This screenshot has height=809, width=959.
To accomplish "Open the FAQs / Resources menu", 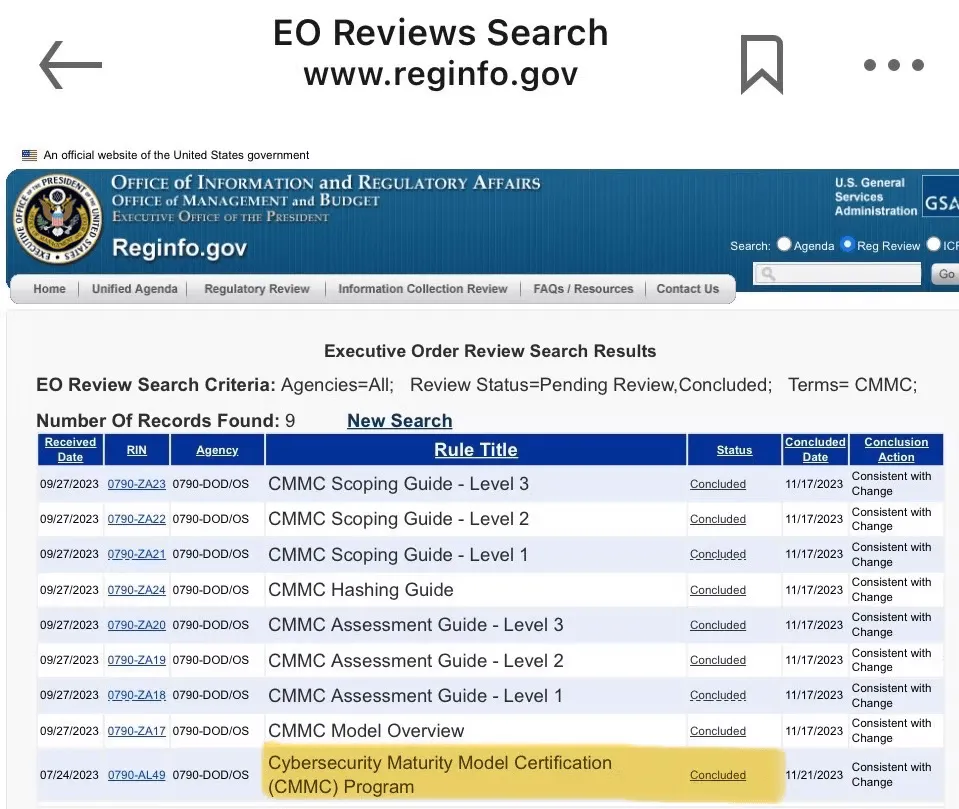I will (583, 289).
